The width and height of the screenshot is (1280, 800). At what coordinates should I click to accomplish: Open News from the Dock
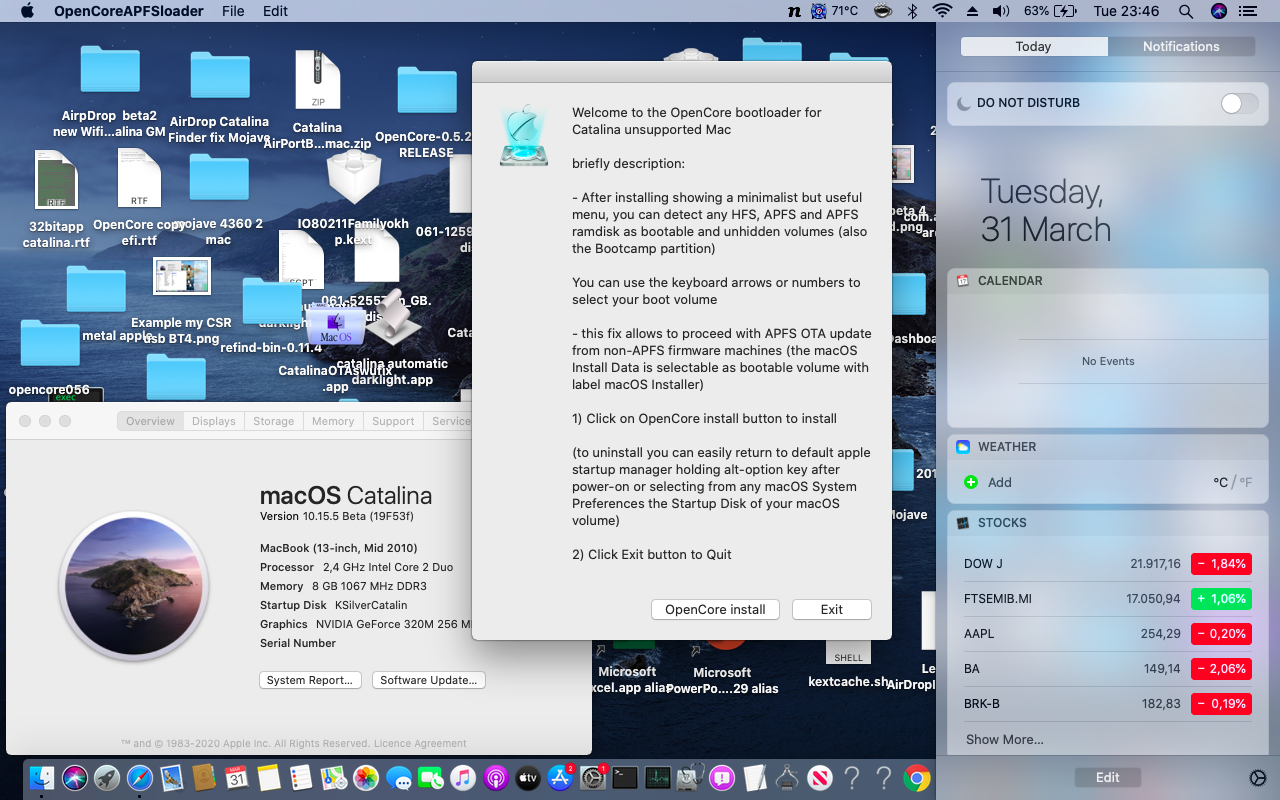click(819, 777)
